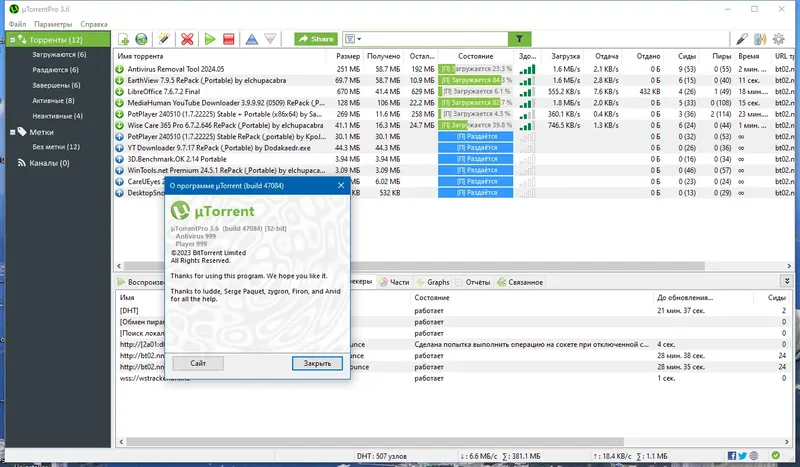Click the green Start torrent play icon
The height and width of the screenshot is (467, 800).
click(x=210, y=39)
